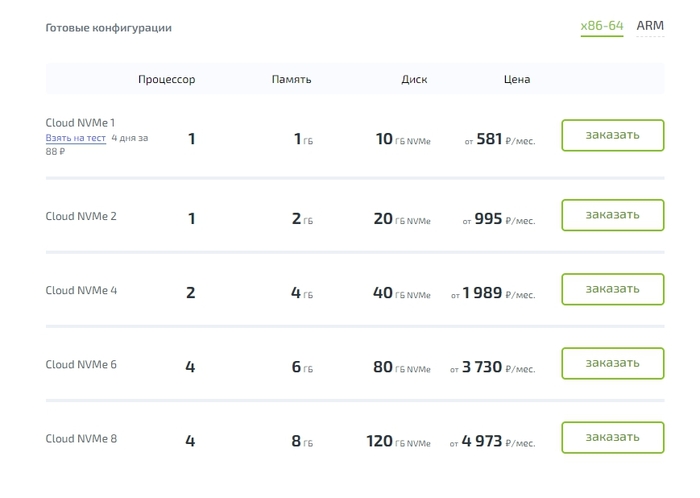Click the 'Цена' column header
This screenshot has height=498, width=700.
(516, 79)
